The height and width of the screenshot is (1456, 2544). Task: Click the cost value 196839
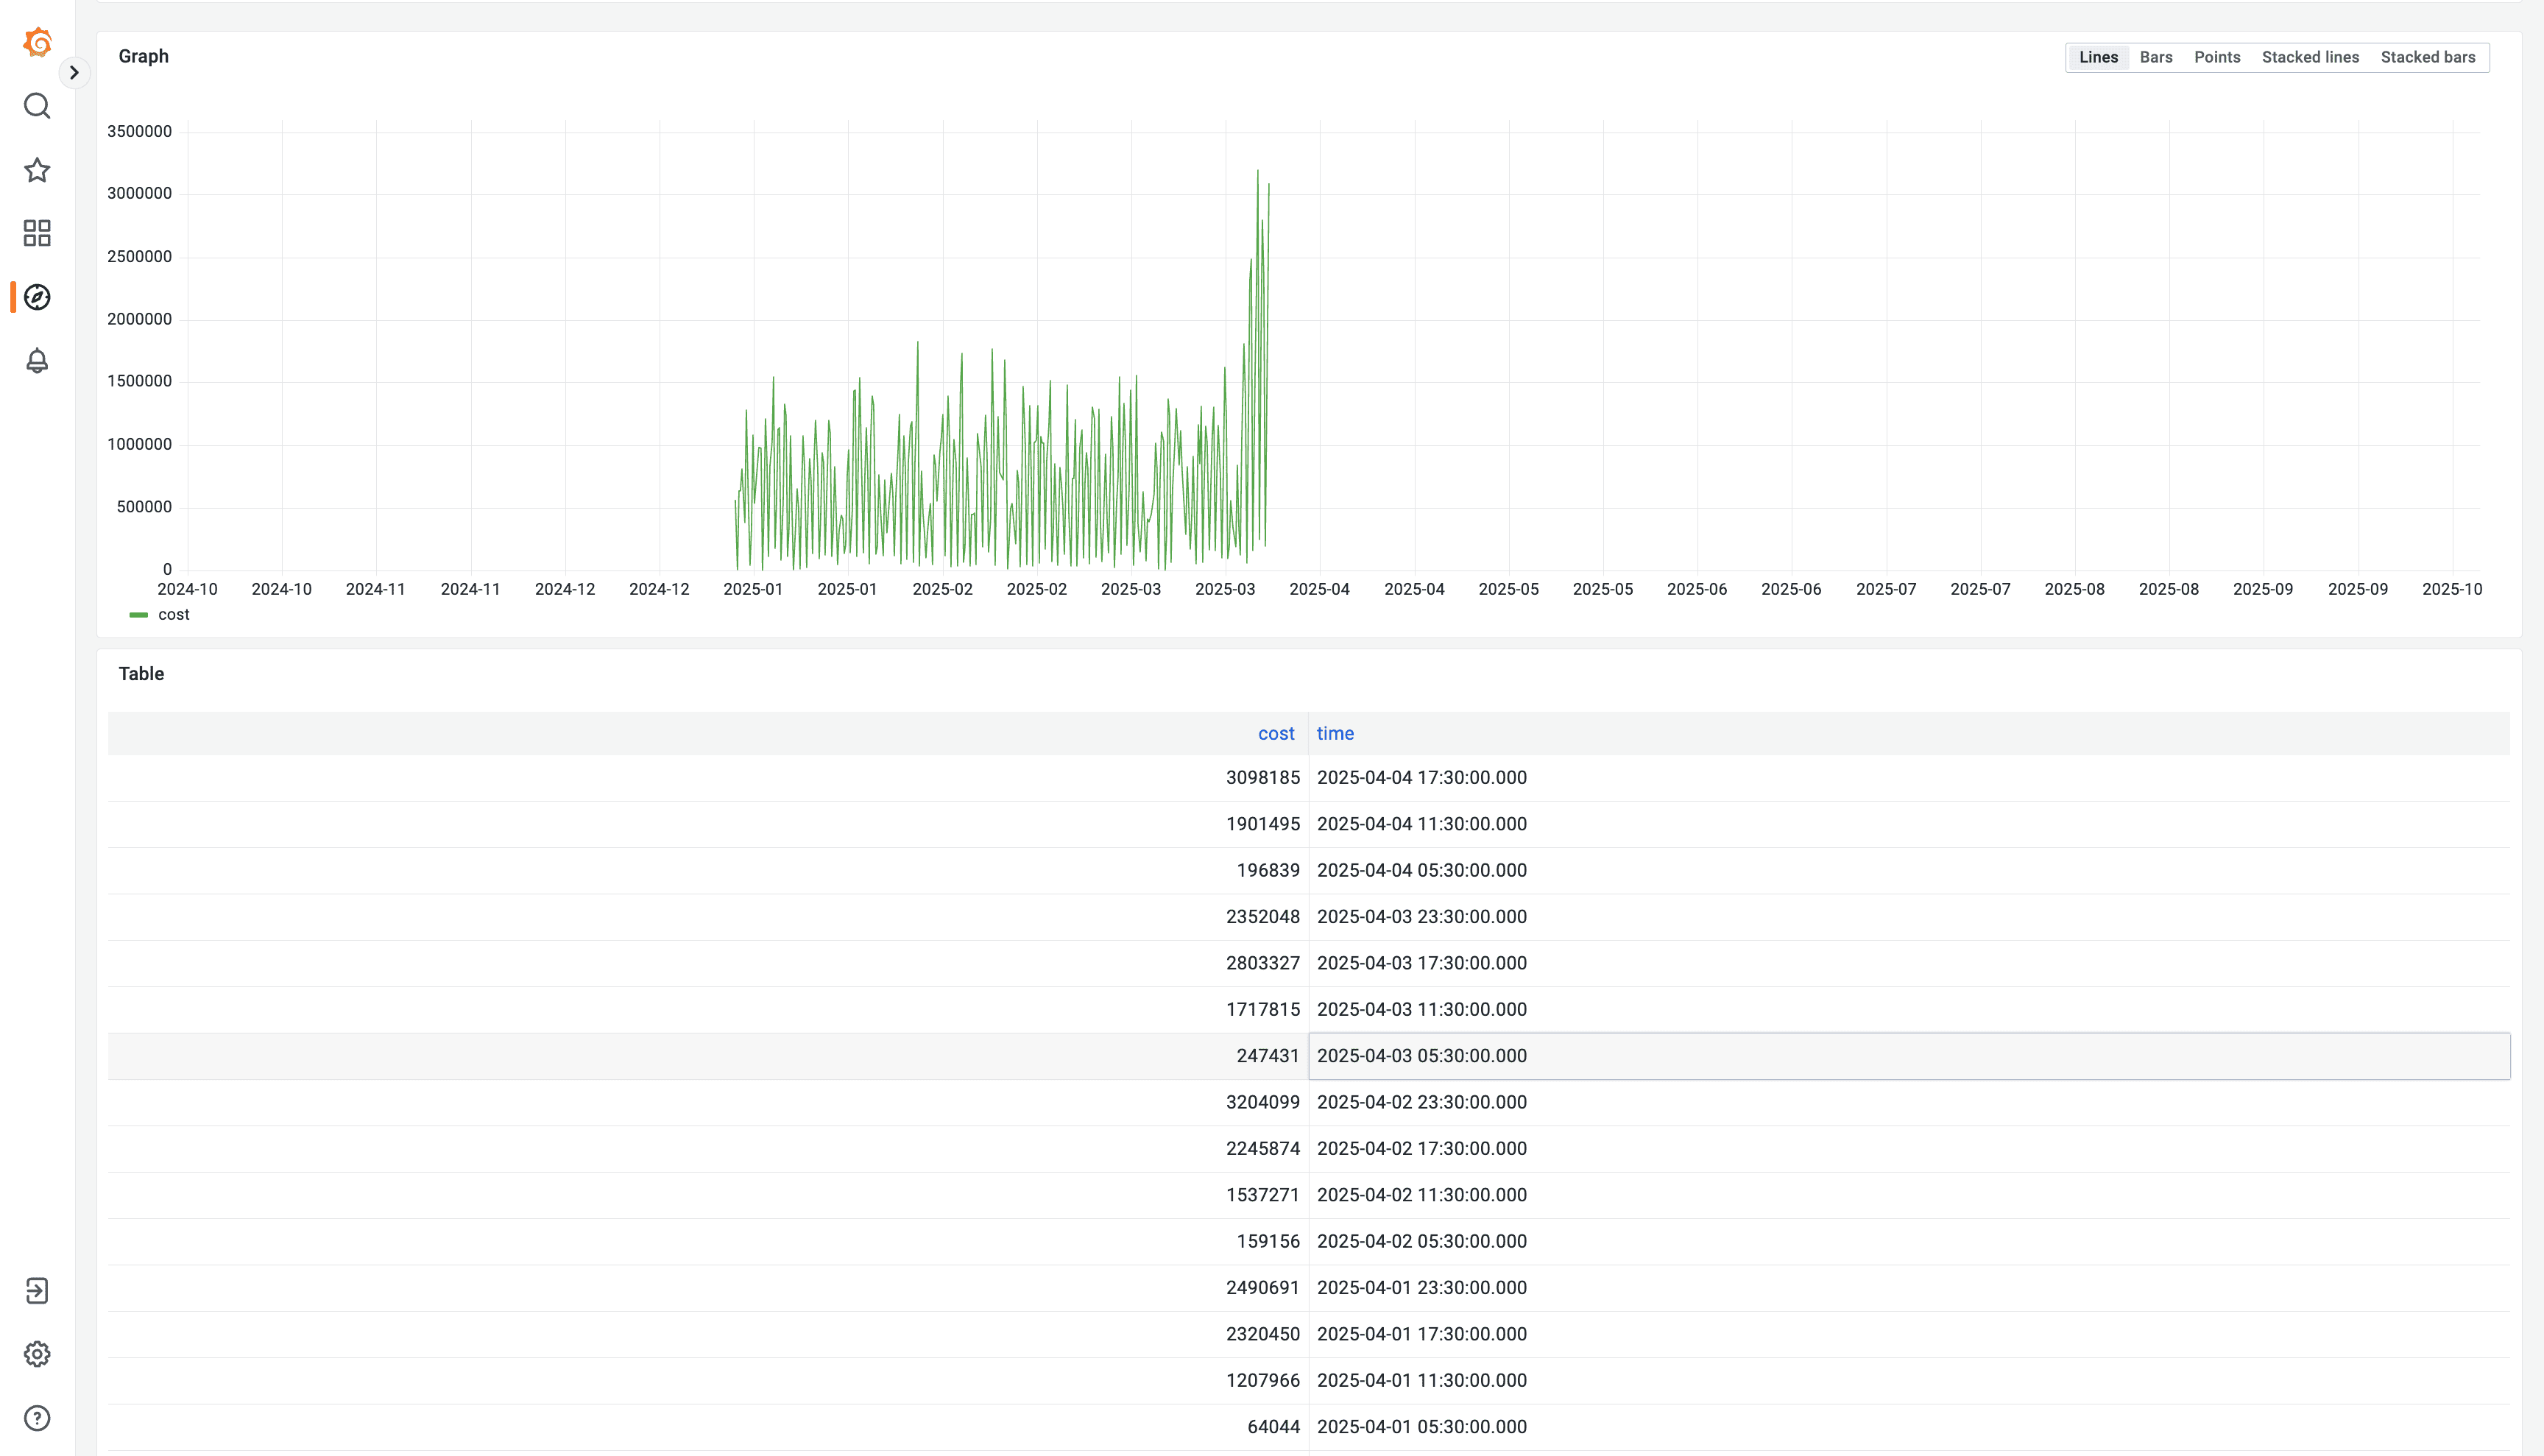[1267, 870]
